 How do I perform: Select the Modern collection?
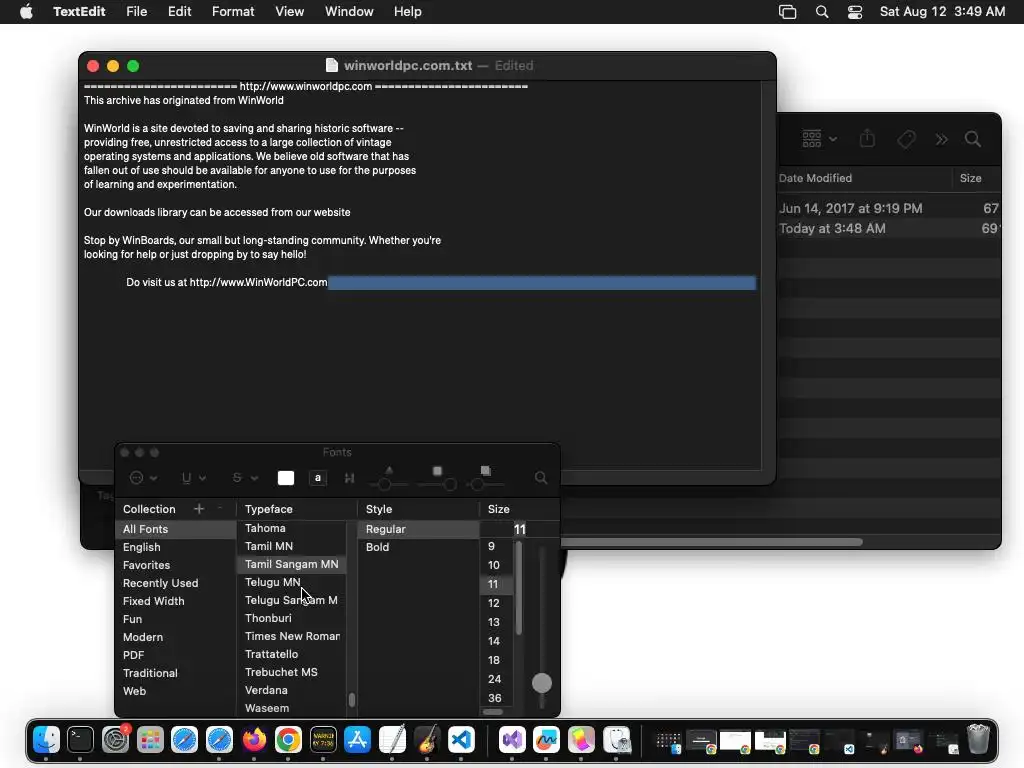click(x=176, y=637)
